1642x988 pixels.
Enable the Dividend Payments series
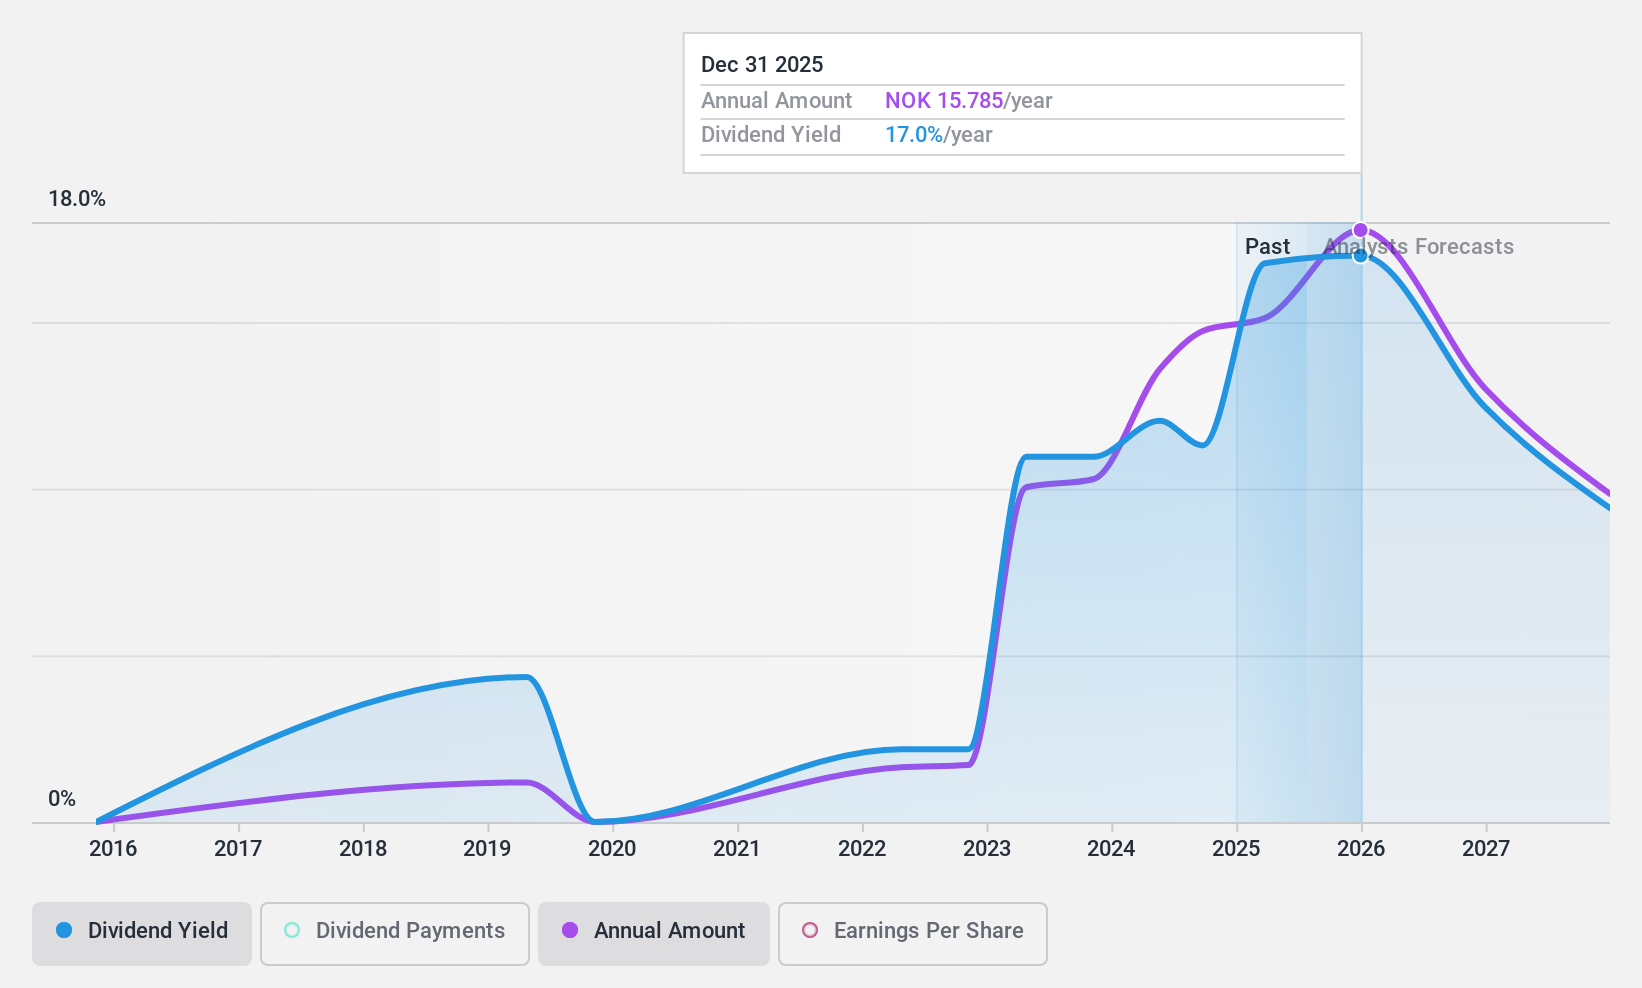click(395, 933)
